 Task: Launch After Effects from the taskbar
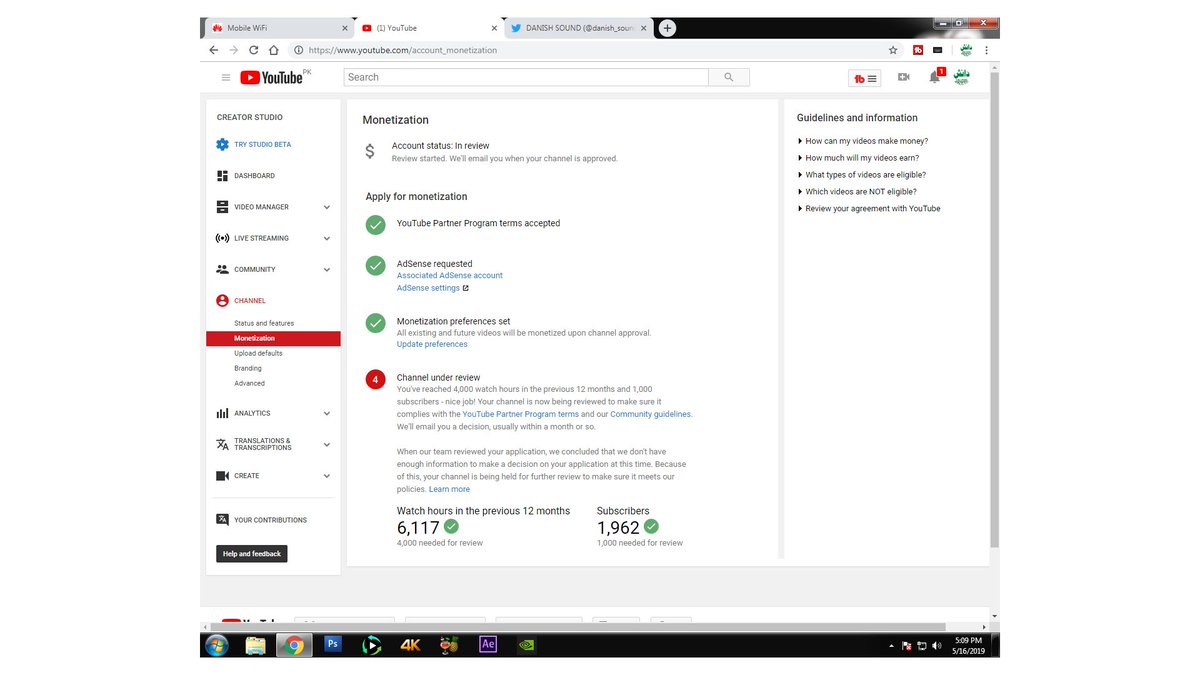pyautogui.click(x=488, y=645)
